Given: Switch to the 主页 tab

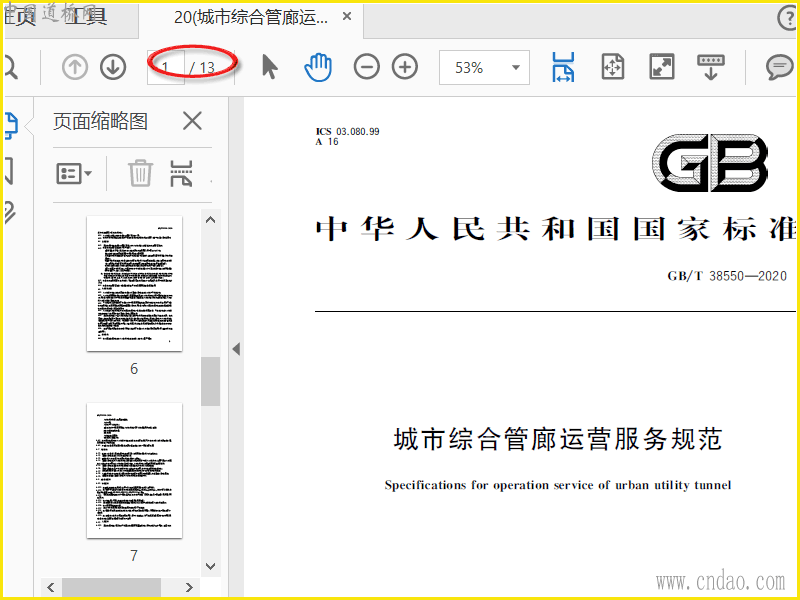Looking at the screenshot, I should [20, 16].
